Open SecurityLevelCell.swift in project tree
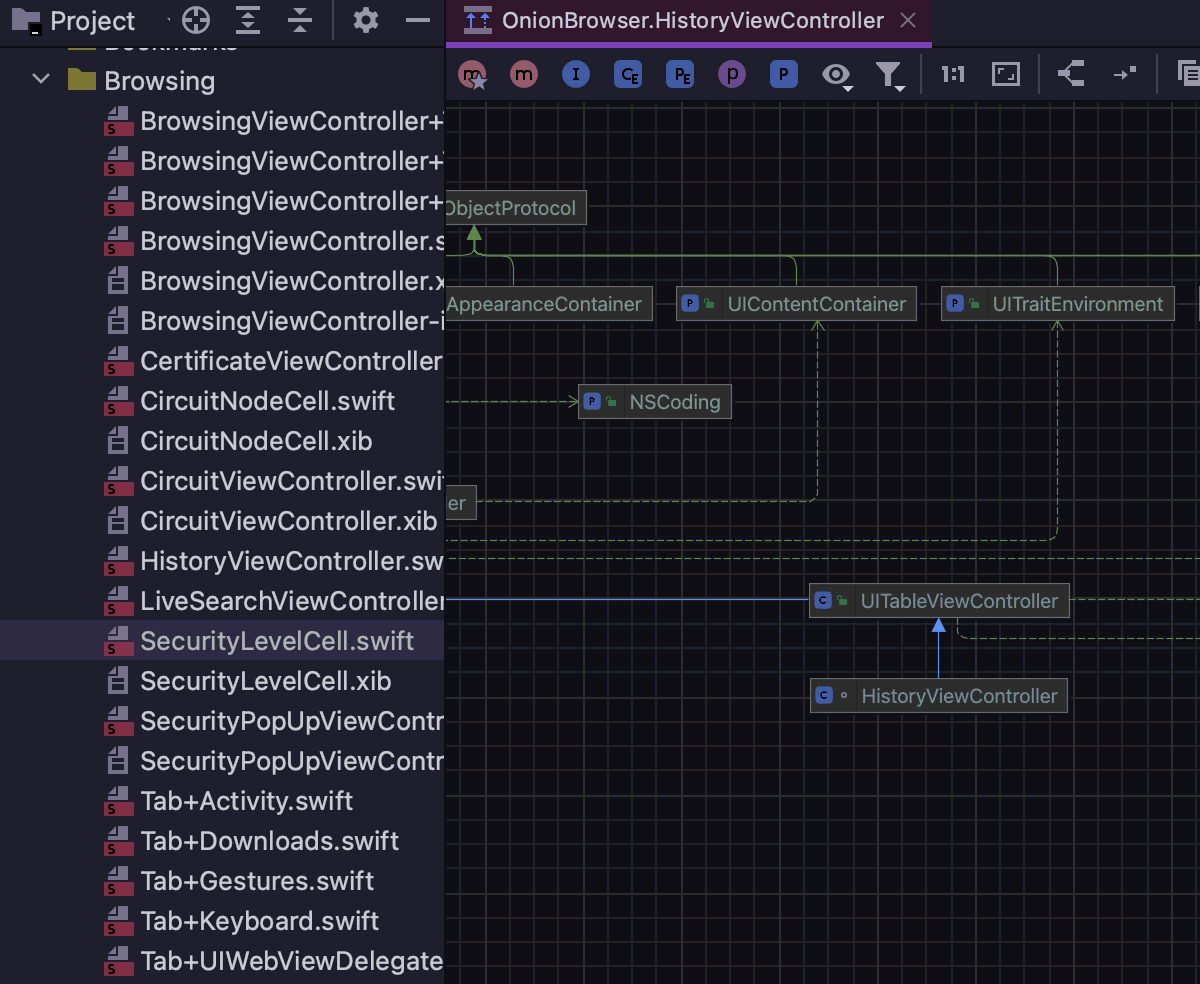Viewport: 1200px width, 984px height. (277, 641)
